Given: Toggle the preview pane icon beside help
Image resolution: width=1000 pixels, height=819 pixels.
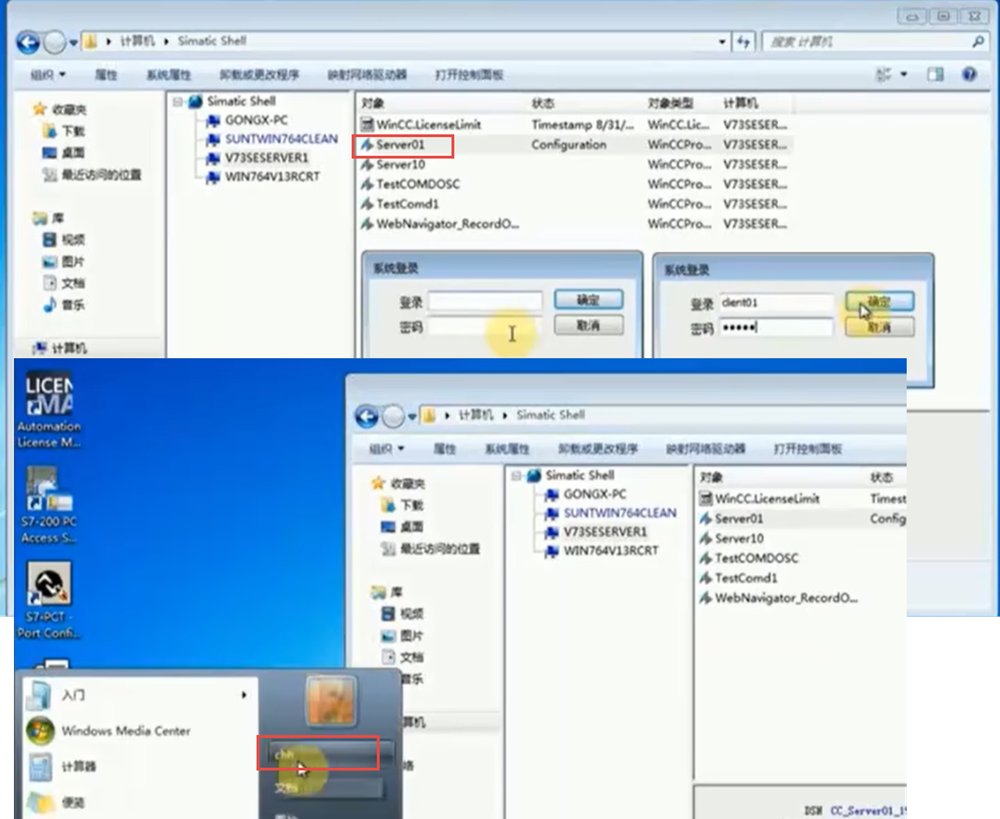Looking at the screenshot, I should tap(935, 75).
